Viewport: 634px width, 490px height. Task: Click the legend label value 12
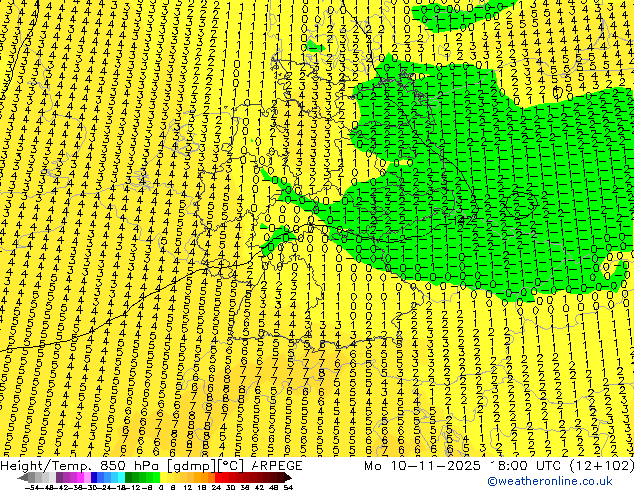tap(187, 488)
